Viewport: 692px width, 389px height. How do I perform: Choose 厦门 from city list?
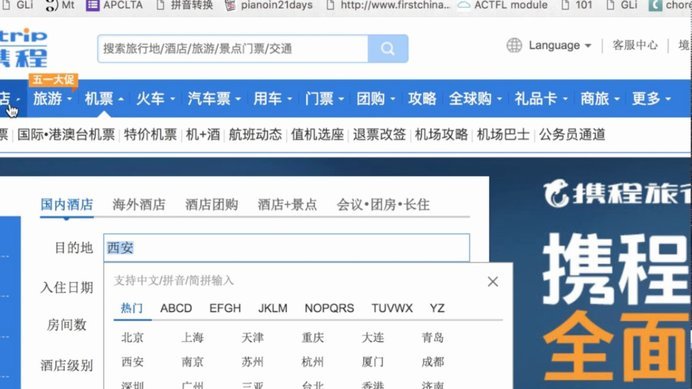pyautogui.click(x=372, y=362)
